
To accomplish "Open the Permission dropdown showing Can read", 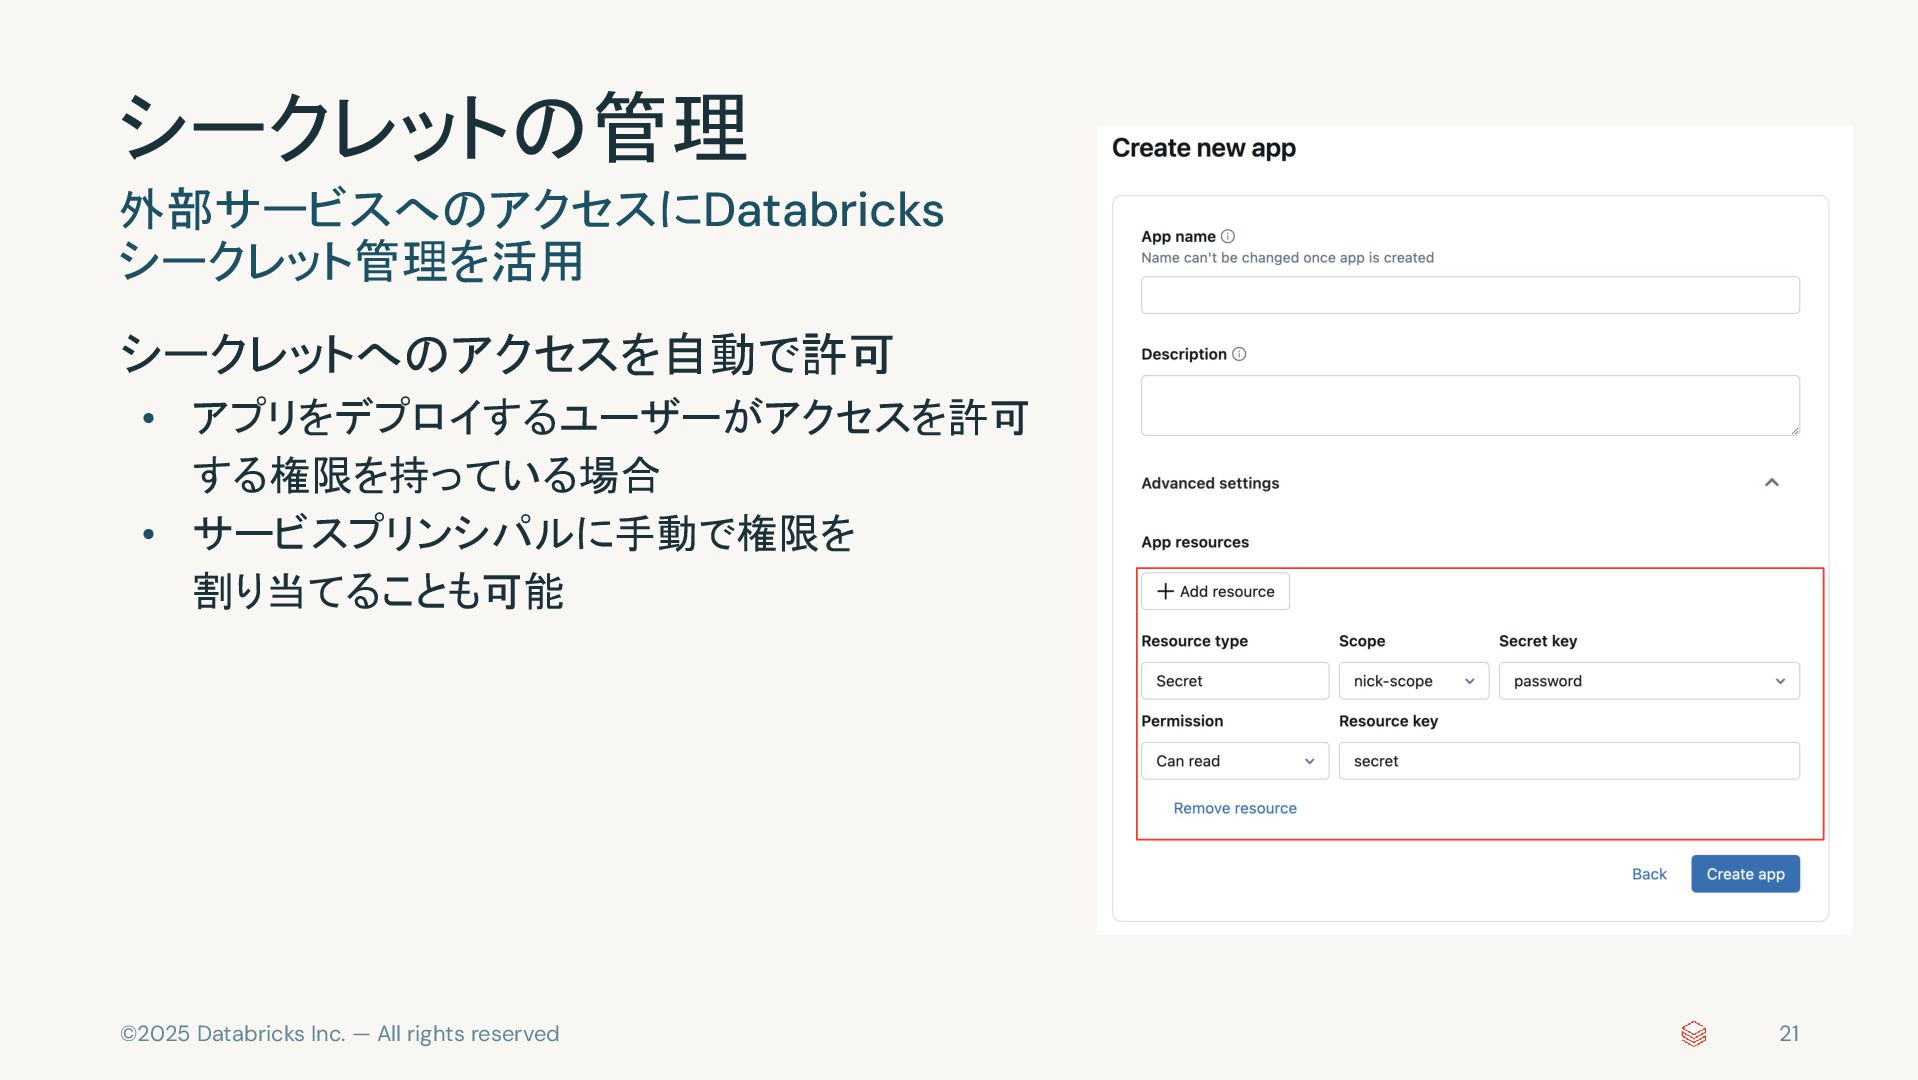I will [1235, 761].
